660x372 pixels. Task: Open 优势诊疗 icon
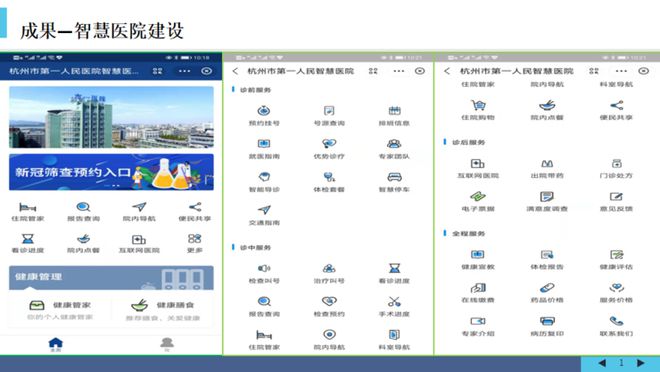tap(329, 144)
